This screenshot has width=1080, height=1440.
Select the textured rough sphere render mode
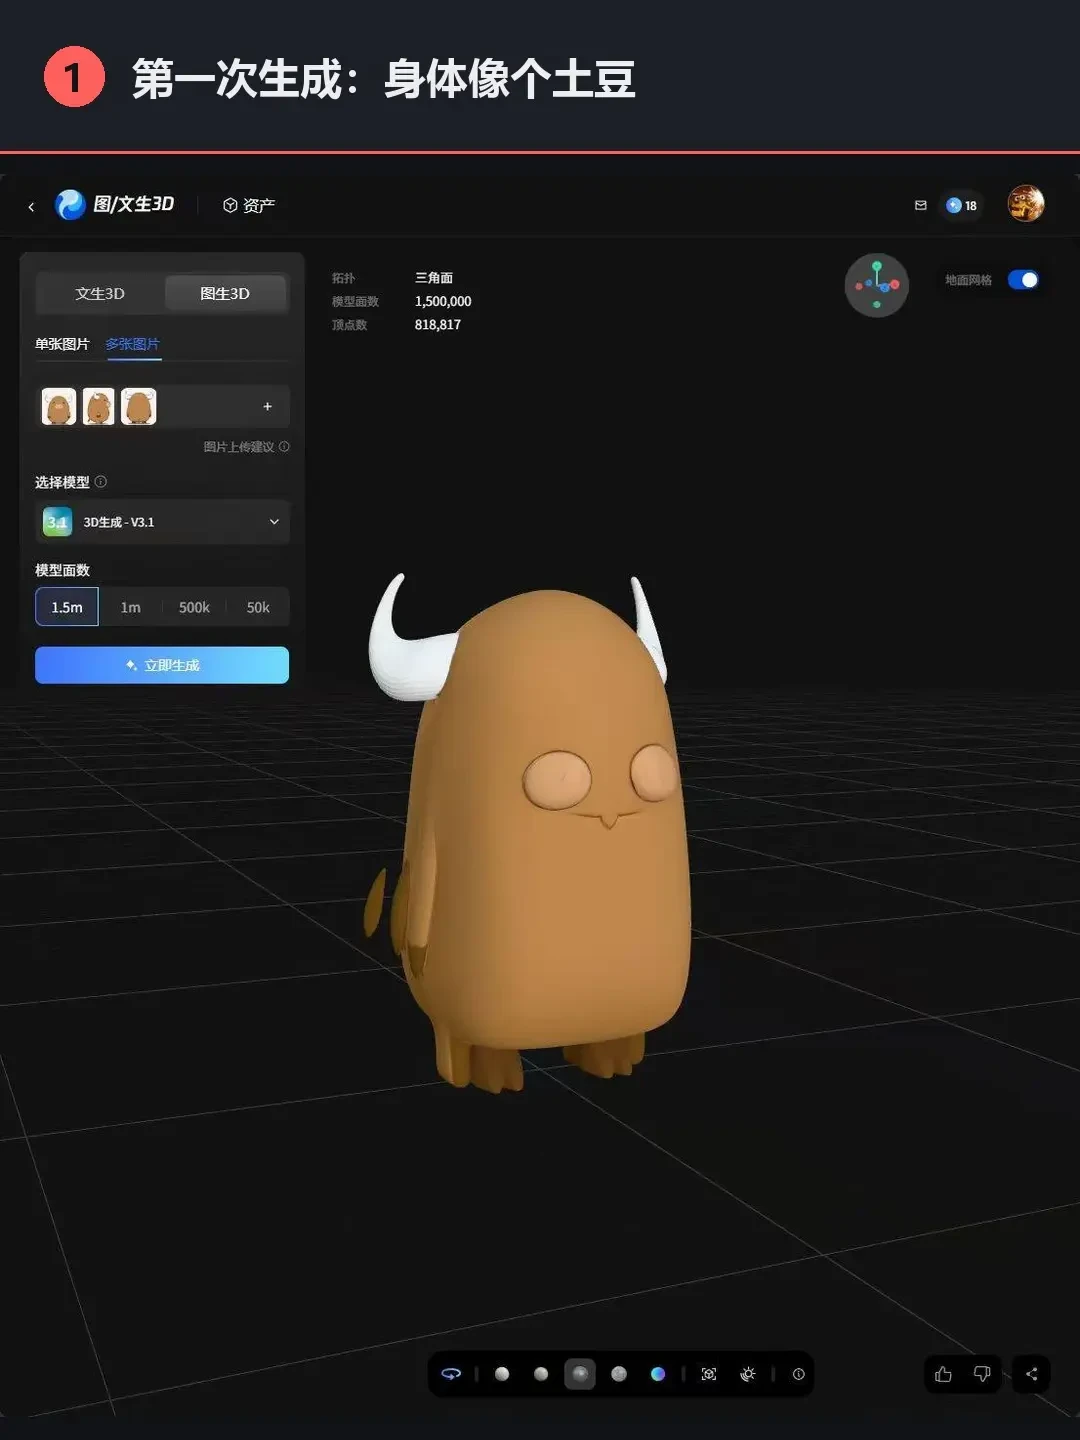(619, 1374)
